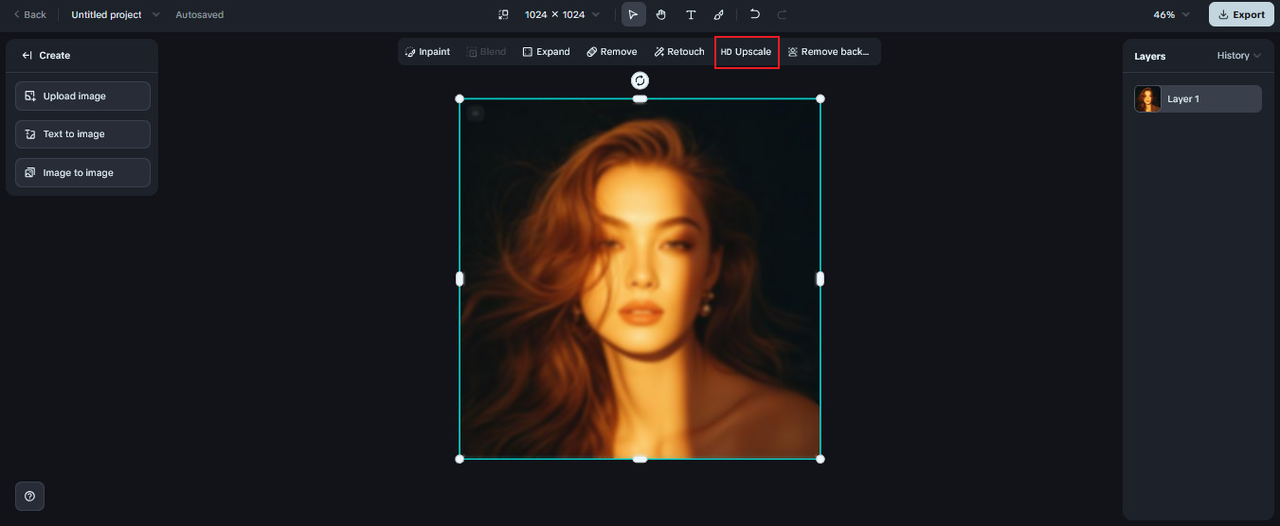Open the History dropdown
This screenshot has height=526, width=1280.
click(x=1239, y=56)
